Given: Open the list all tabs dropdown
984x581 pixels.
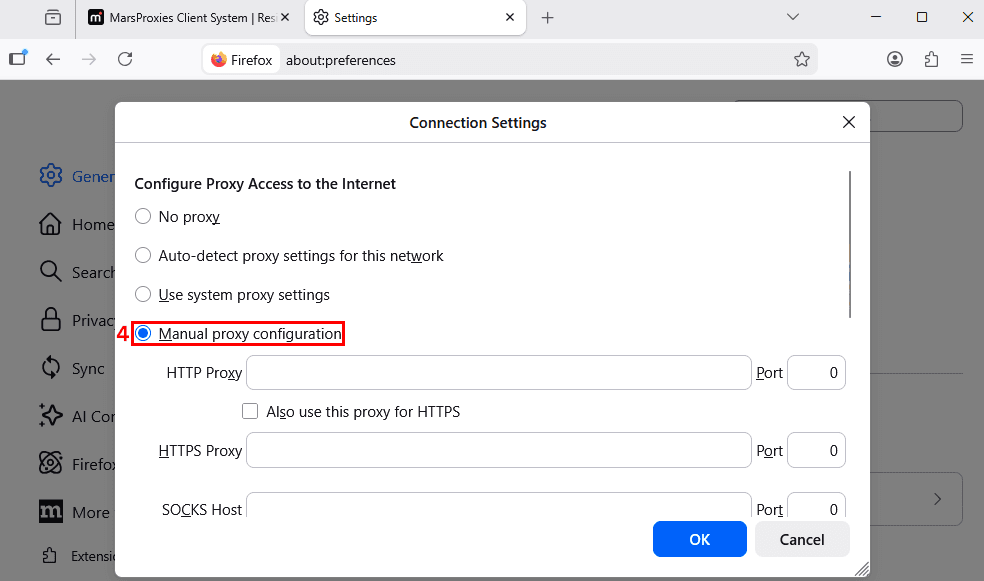Looking at the screenshot, I should [x=793, y=17].
